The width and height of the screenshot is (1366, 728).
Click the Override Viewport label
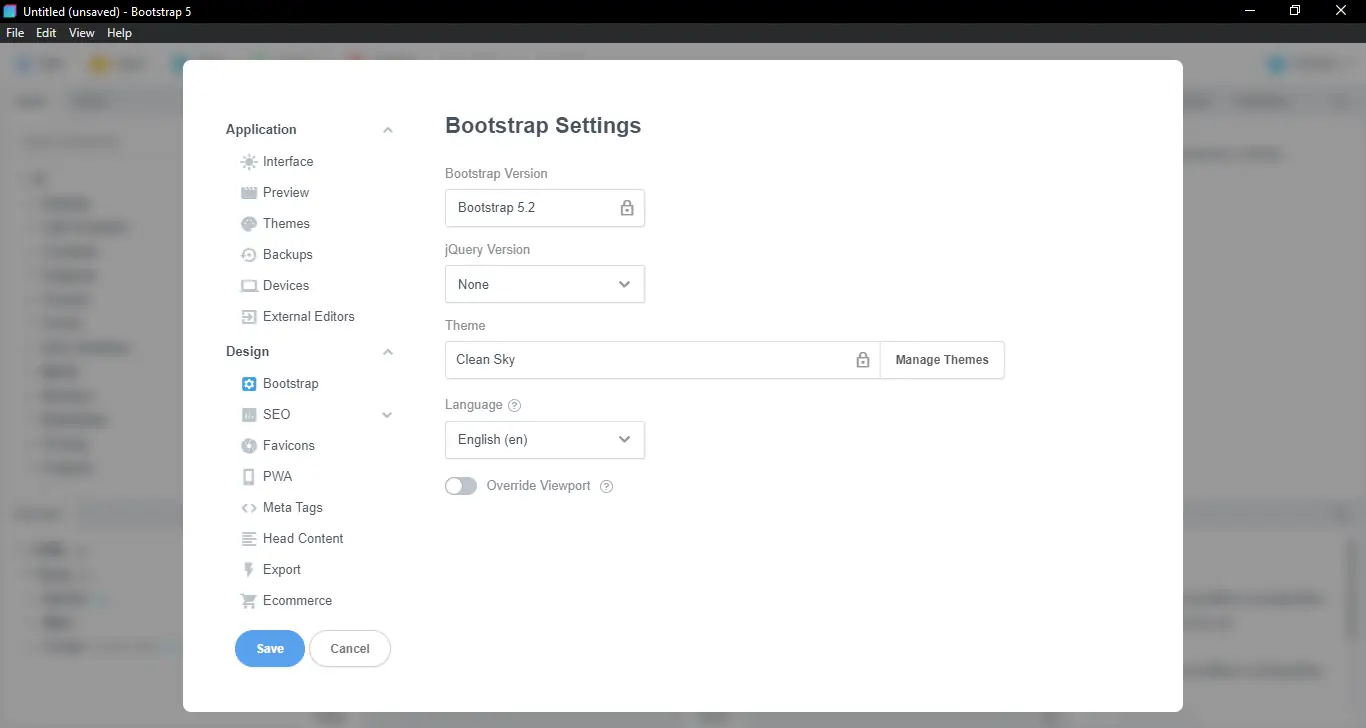tap(538, 486)
